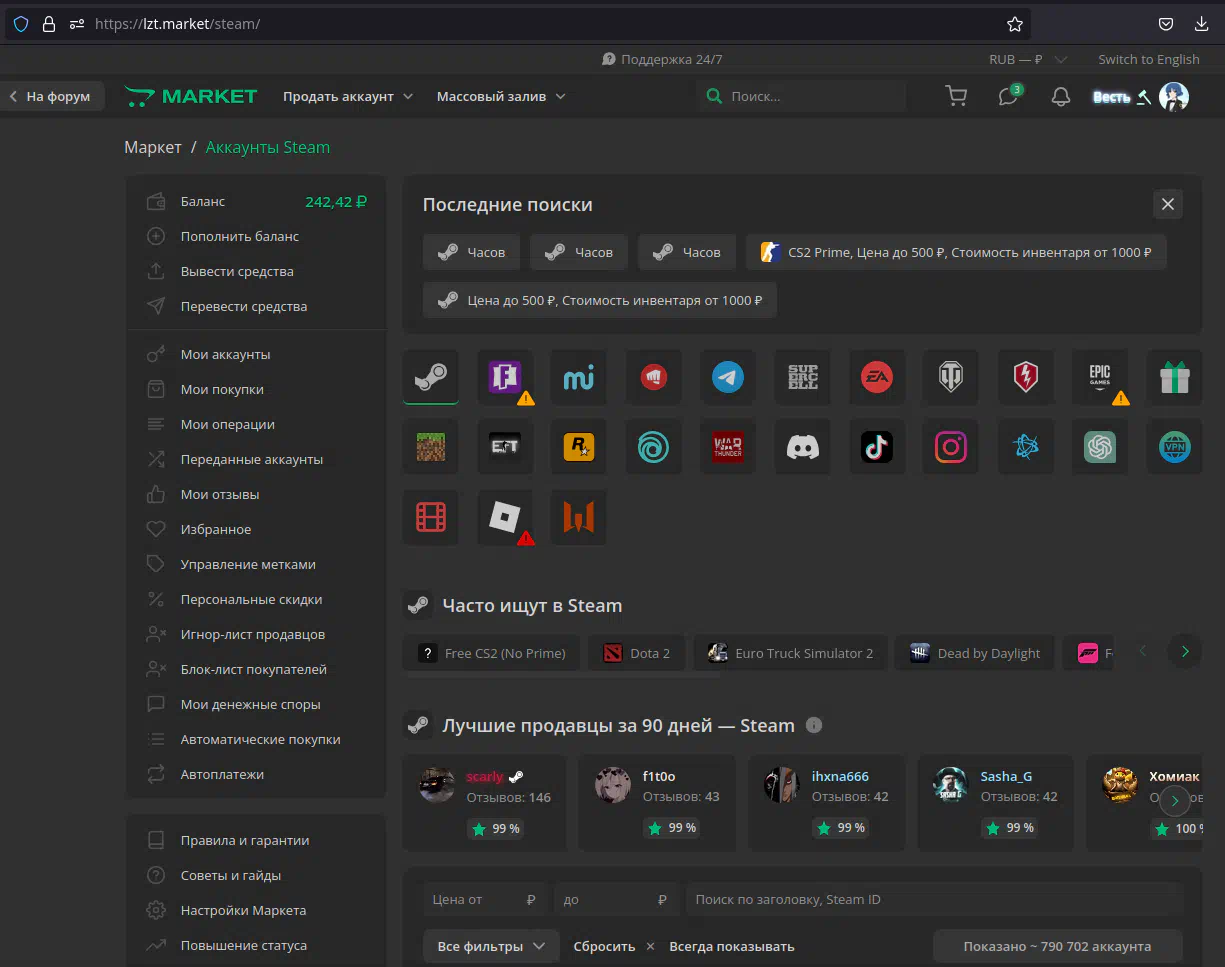The width and height of the screenshot is (1225, 967).
Task: Expand the Массовый залив dropdown
Action: [x=501, y=96]
